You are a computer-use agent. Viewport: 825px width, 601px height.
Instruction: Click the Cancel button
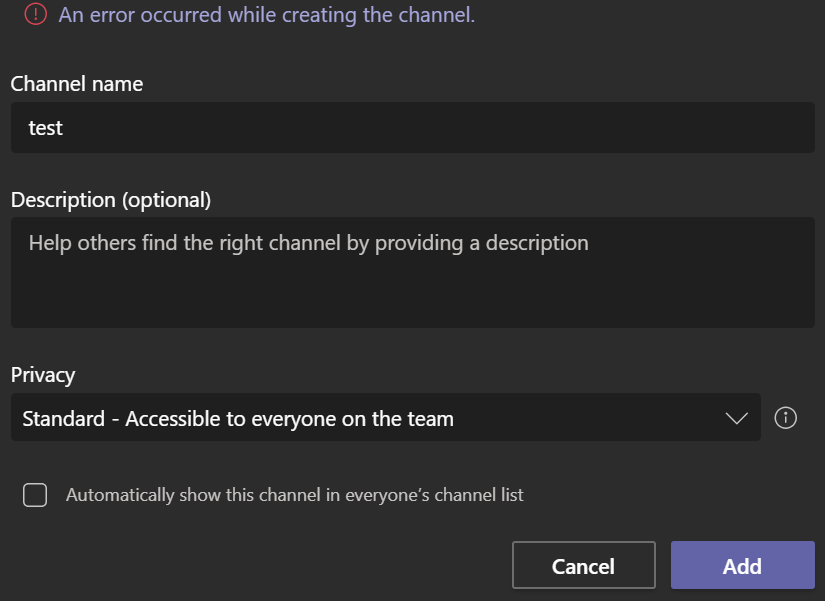point(583,565)
